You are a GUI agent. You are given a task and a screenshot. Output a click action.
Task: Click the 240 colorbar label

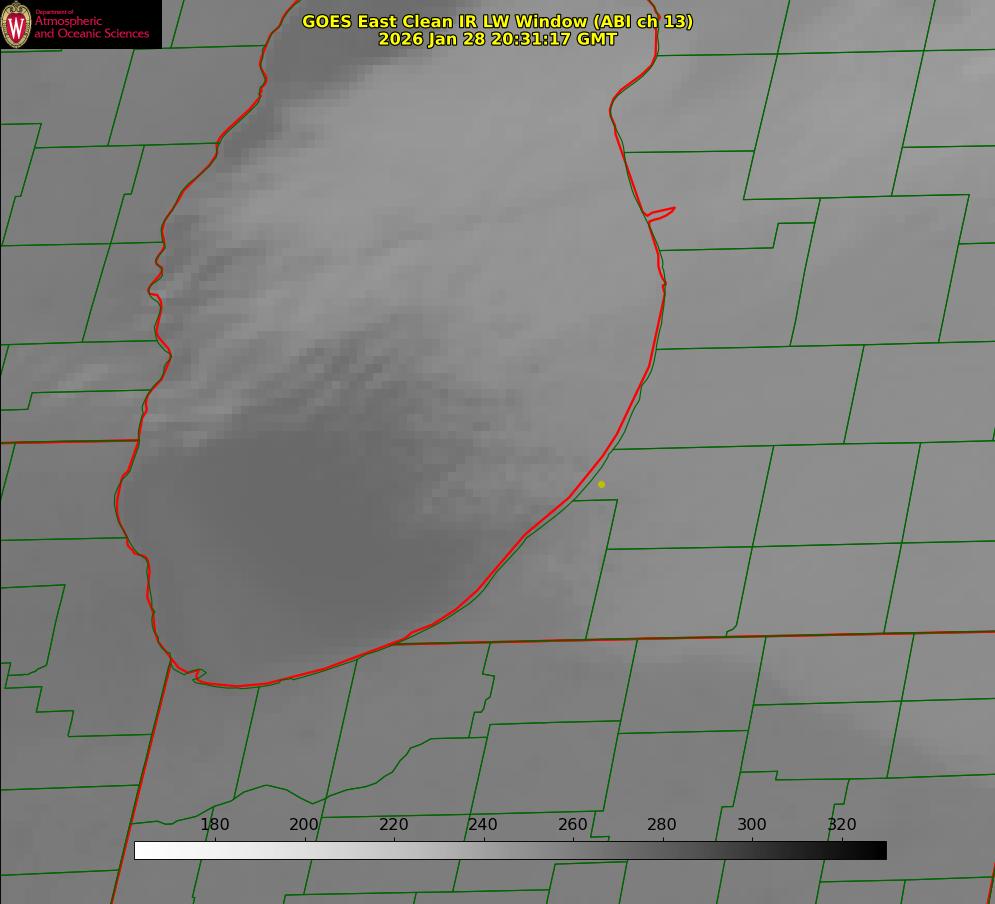click(x=483, y=825)
